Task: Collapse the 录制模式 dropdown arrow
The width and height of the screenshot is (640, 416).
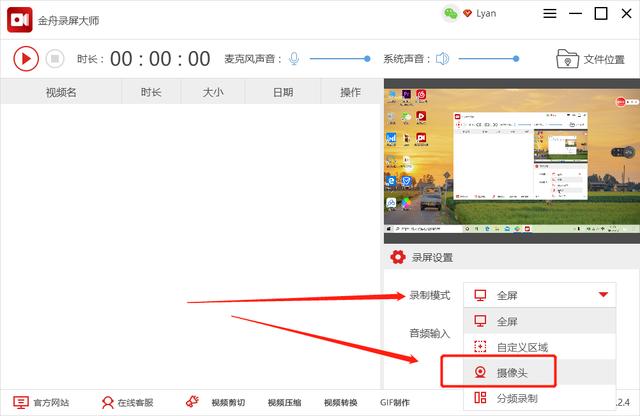Action: (x=603, y=295)
